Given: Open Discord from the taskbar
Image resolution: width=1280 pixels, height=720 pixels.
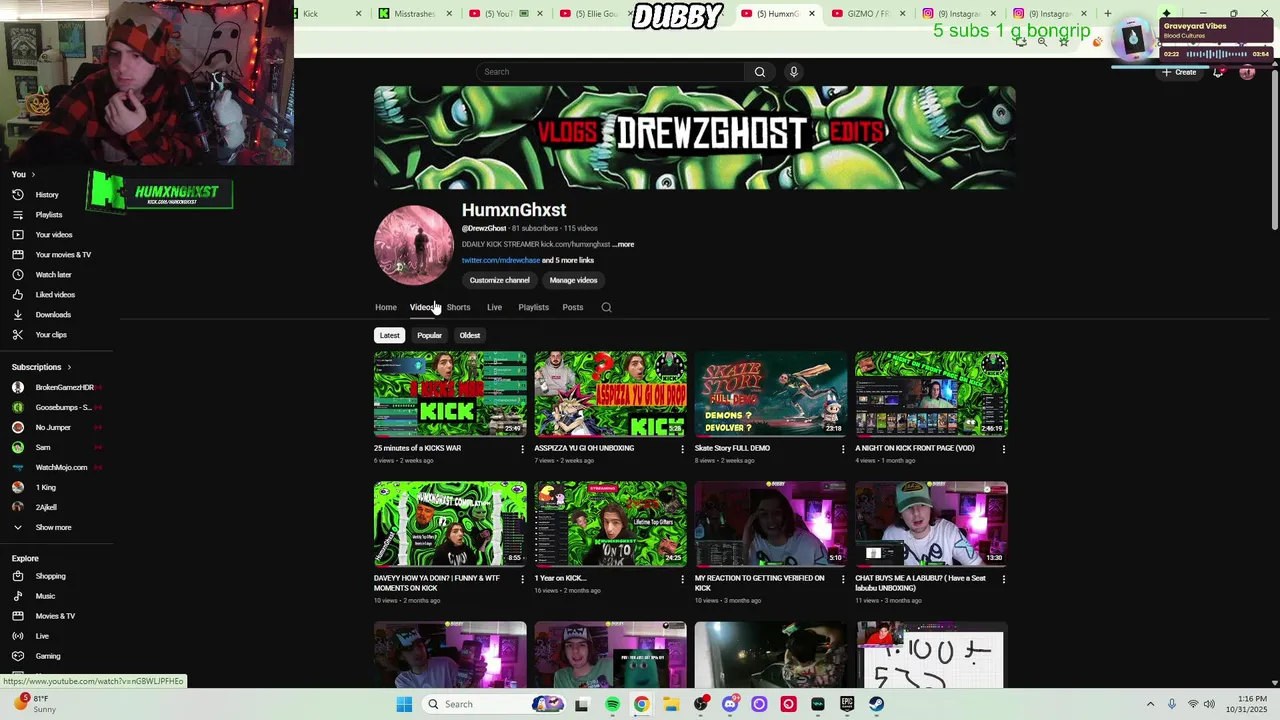Looking at the screenshot, I should [x=730, y=704].
